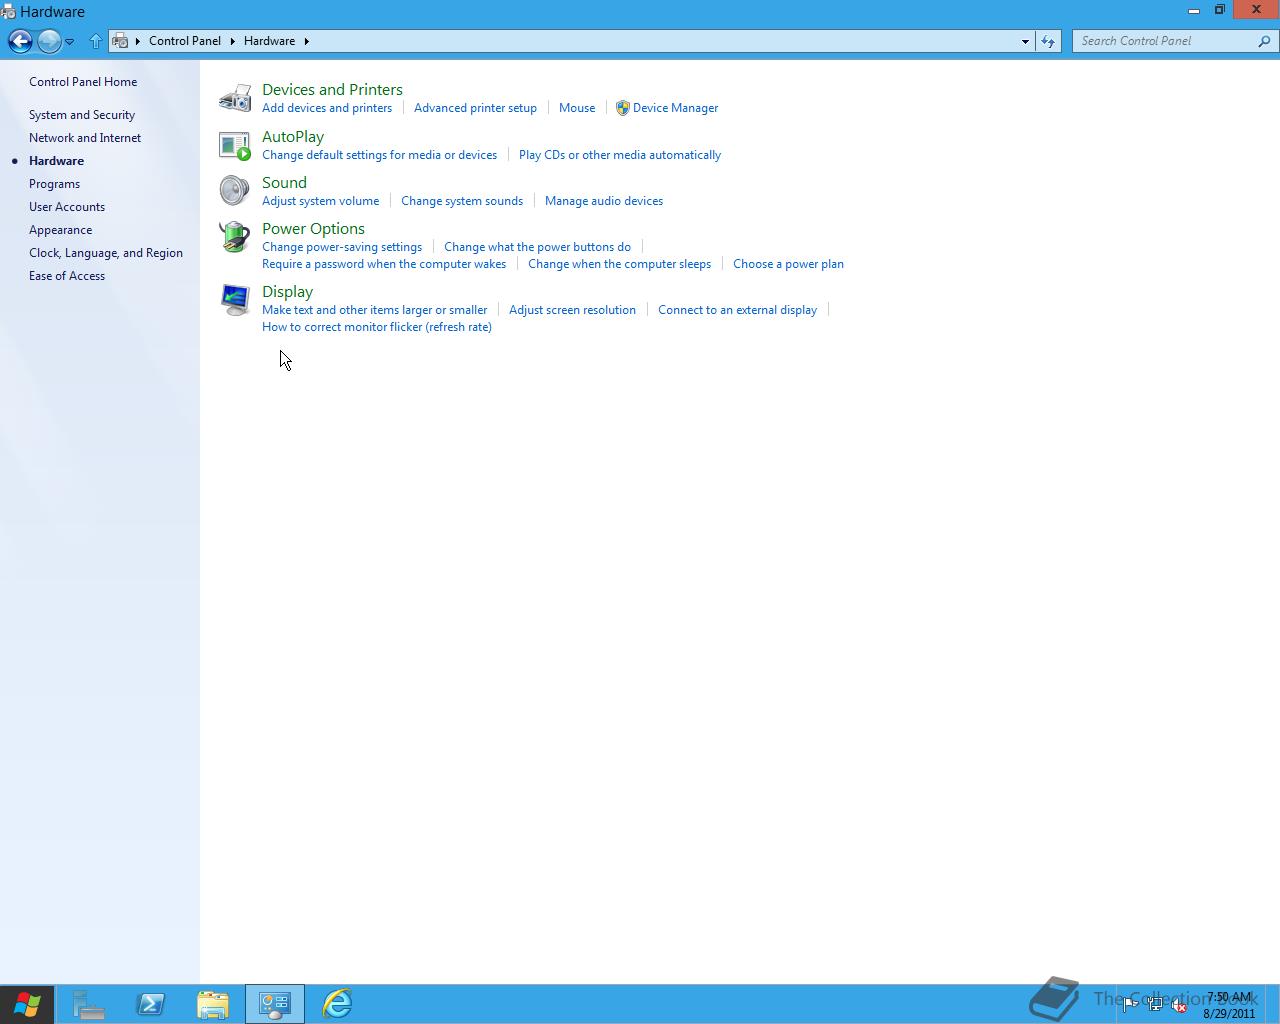Open the taskbar clock and date
Viewport: 1280px width, 1024px height.
pos(1229,1005)
